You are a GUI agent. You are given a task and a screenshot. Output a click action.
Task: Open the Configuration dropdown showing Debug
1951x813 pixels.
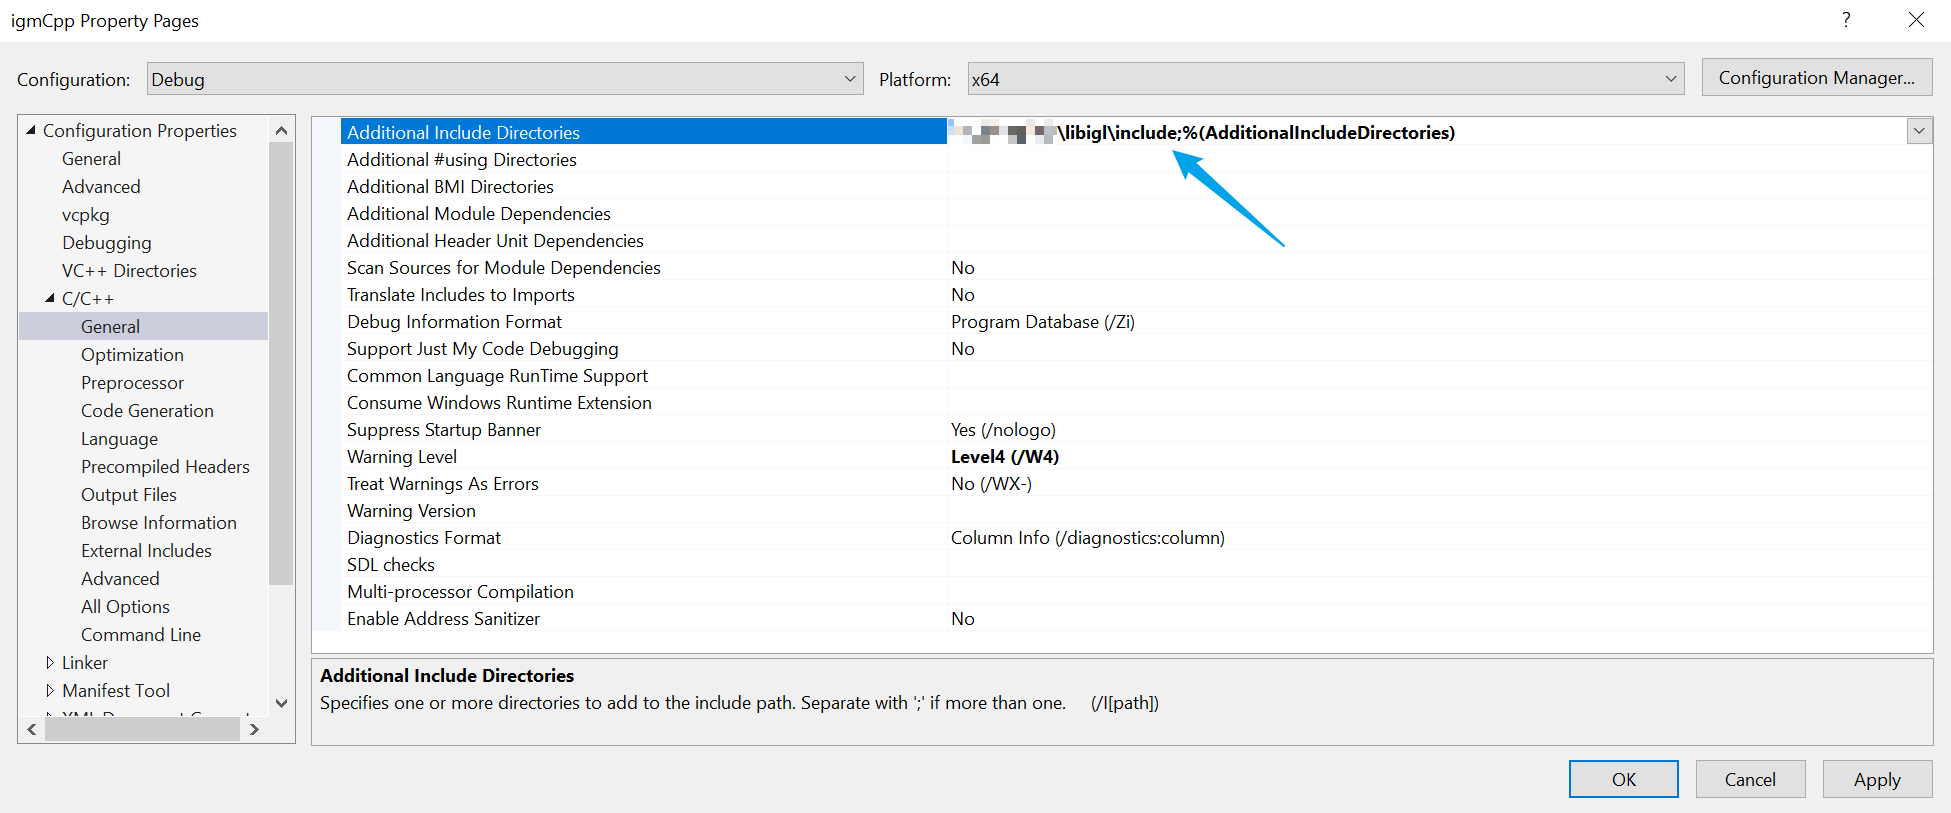[505, 79]
